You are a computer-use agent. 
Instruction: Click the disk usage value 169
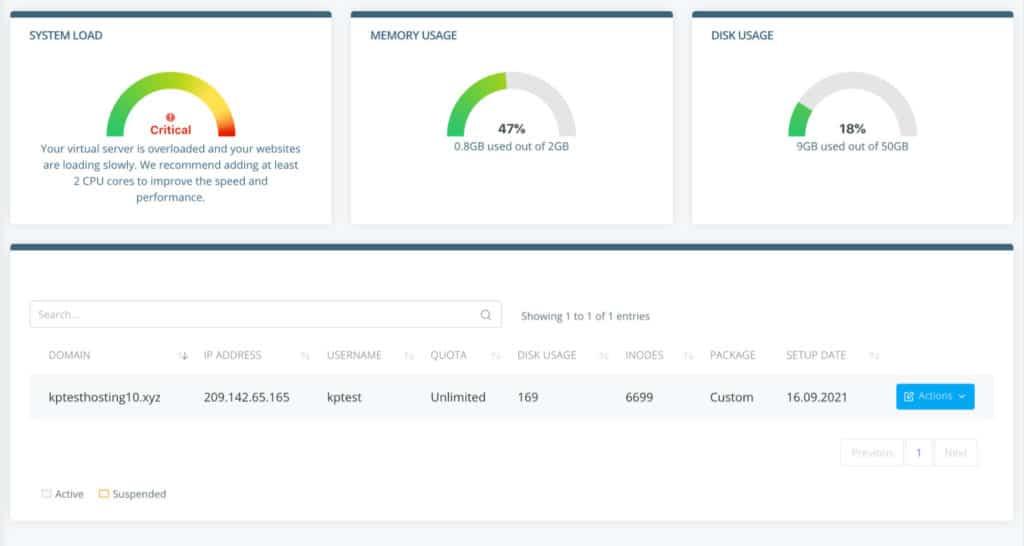[528, 397]
